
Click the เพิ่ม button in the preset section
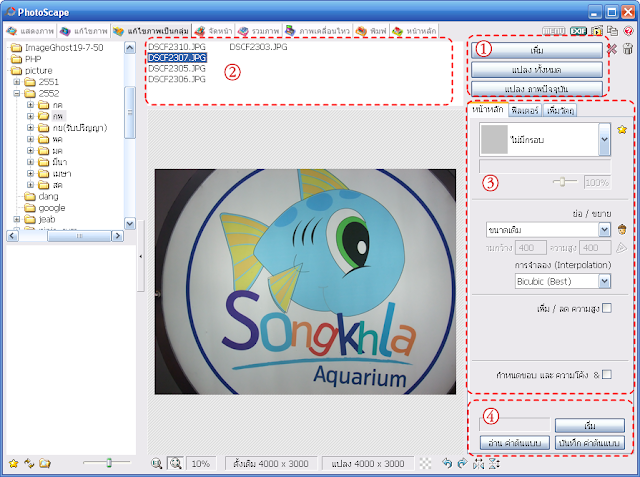[x=589, y=426]
